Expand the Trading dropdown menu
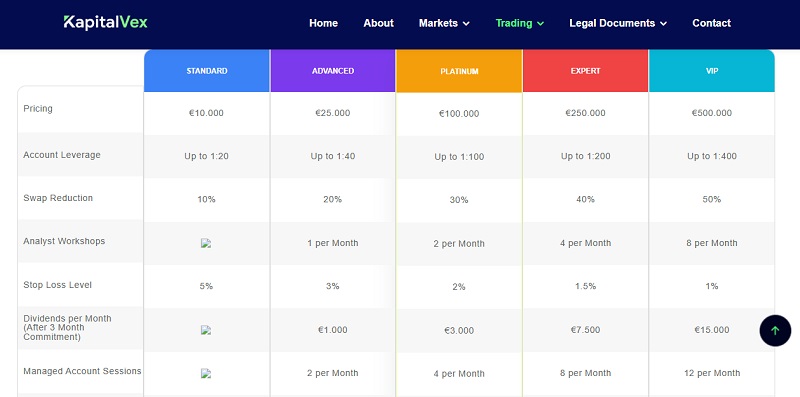Viewport: 800px width, 397px height. [519, 23]
